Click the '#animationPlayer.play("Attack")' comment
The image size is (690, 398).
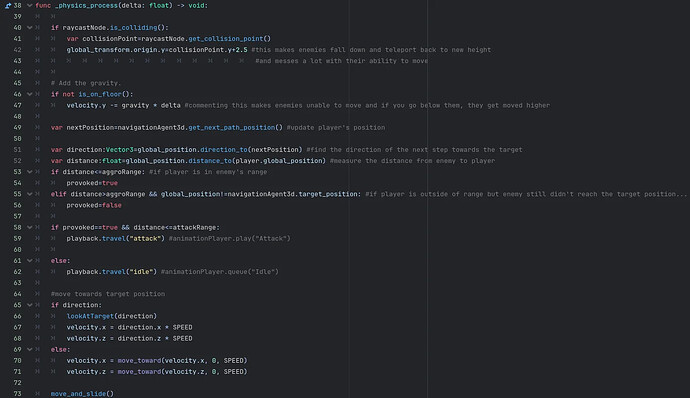[x=230, y=239]
